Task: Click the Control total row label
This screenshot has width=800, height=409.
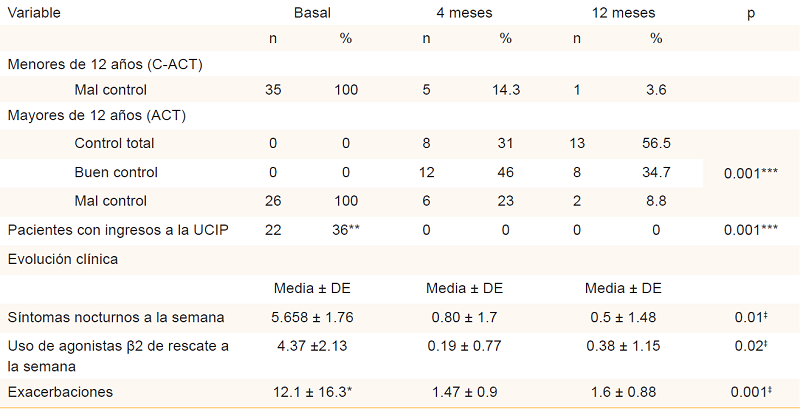Action: click(115, 144)
